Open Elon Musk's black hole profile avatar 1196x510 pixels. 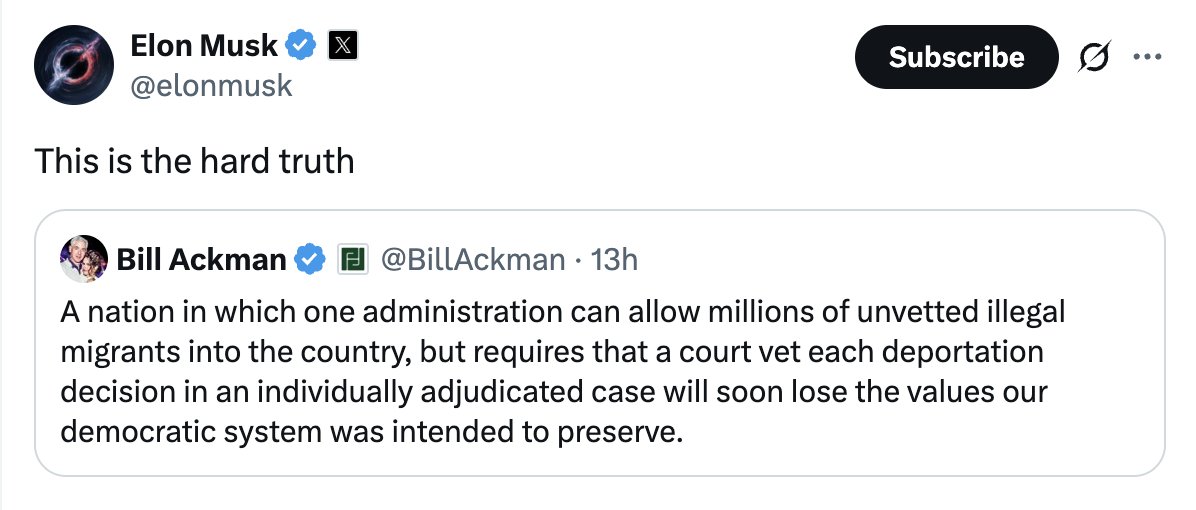point(74,65)
